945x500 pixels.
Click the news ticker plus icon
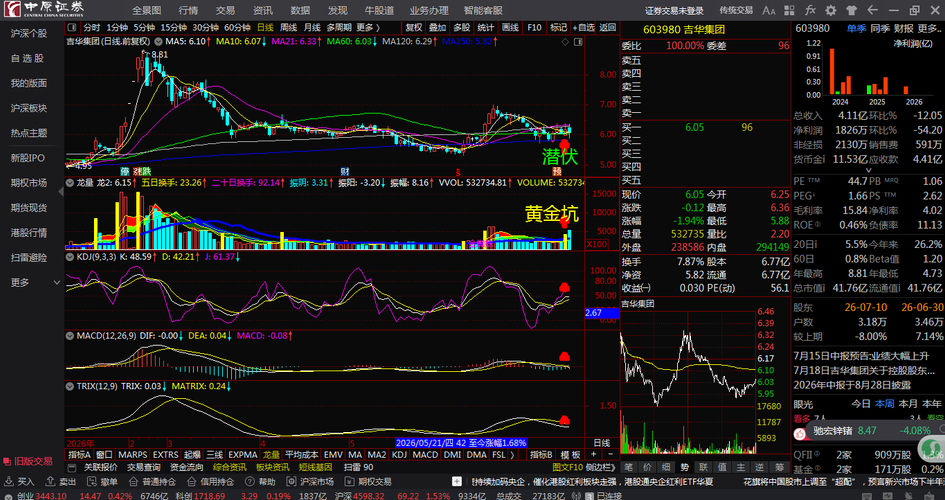point(457,482)
